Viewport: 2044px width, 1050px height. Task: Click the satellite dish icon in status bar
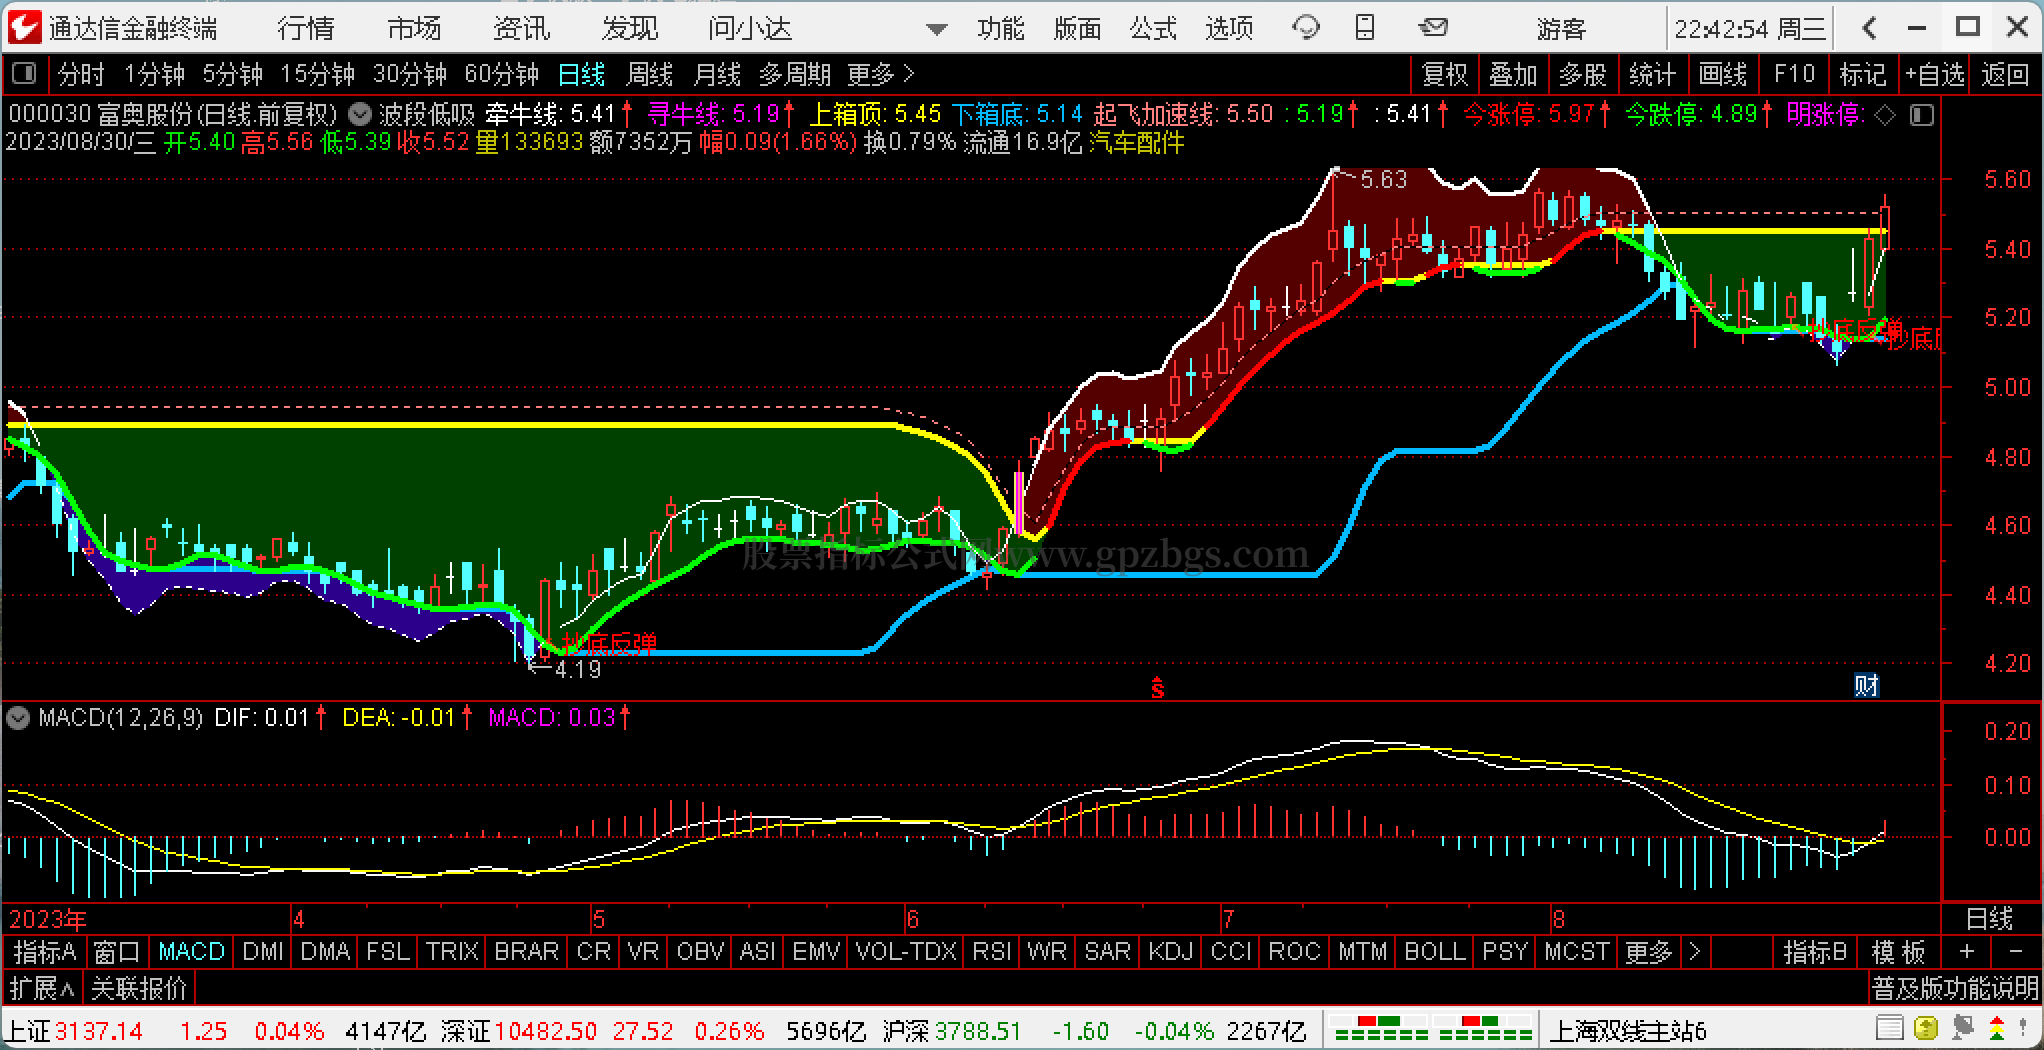[x=1961, y=1029]
